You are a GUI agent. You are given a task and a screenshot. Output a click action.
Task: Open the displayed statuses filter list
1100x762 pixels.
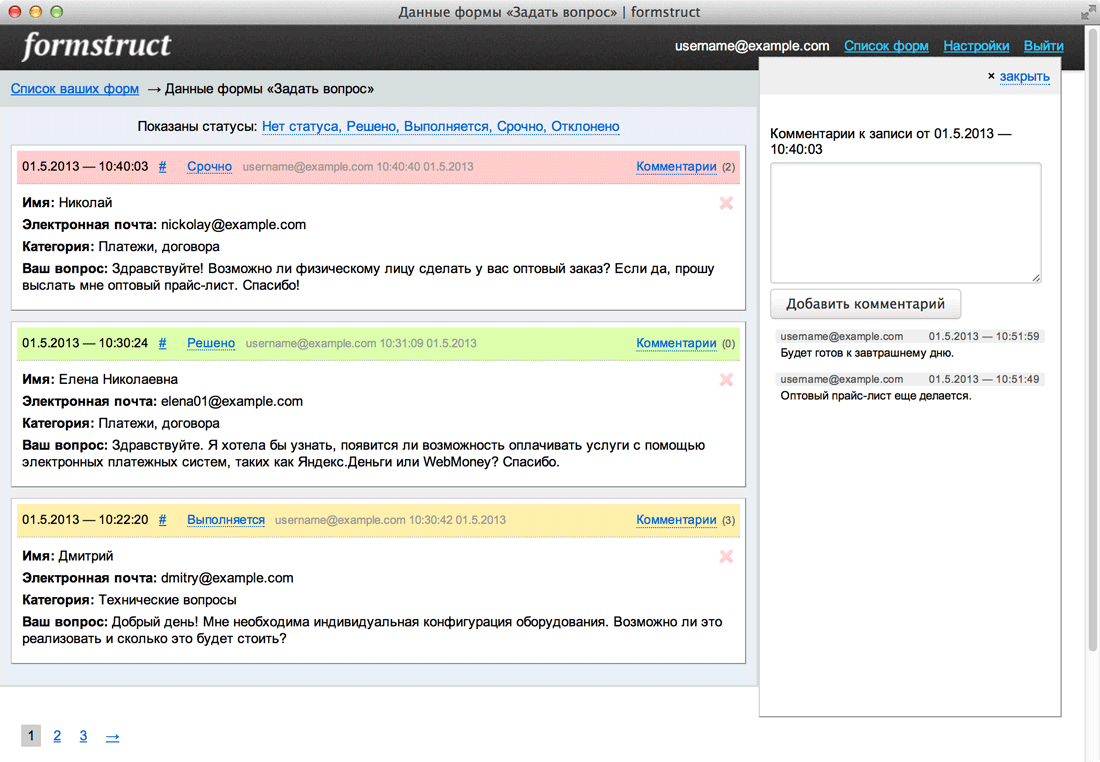pos(440,127)
